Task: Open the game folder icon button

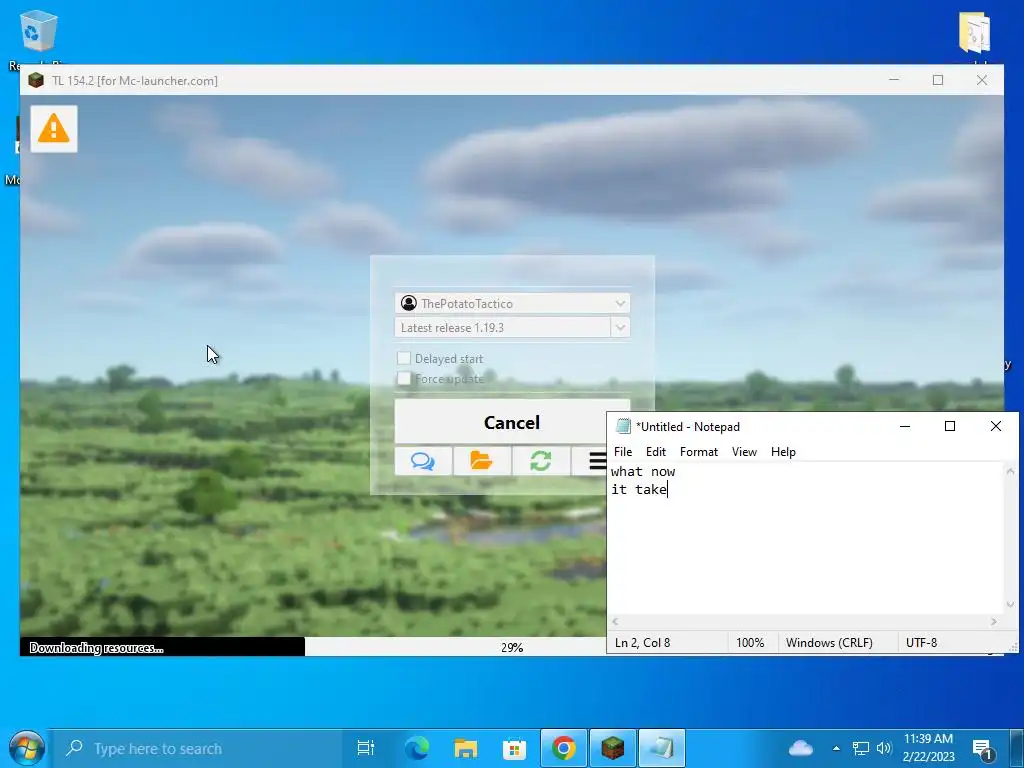Action: click(482, 461)
